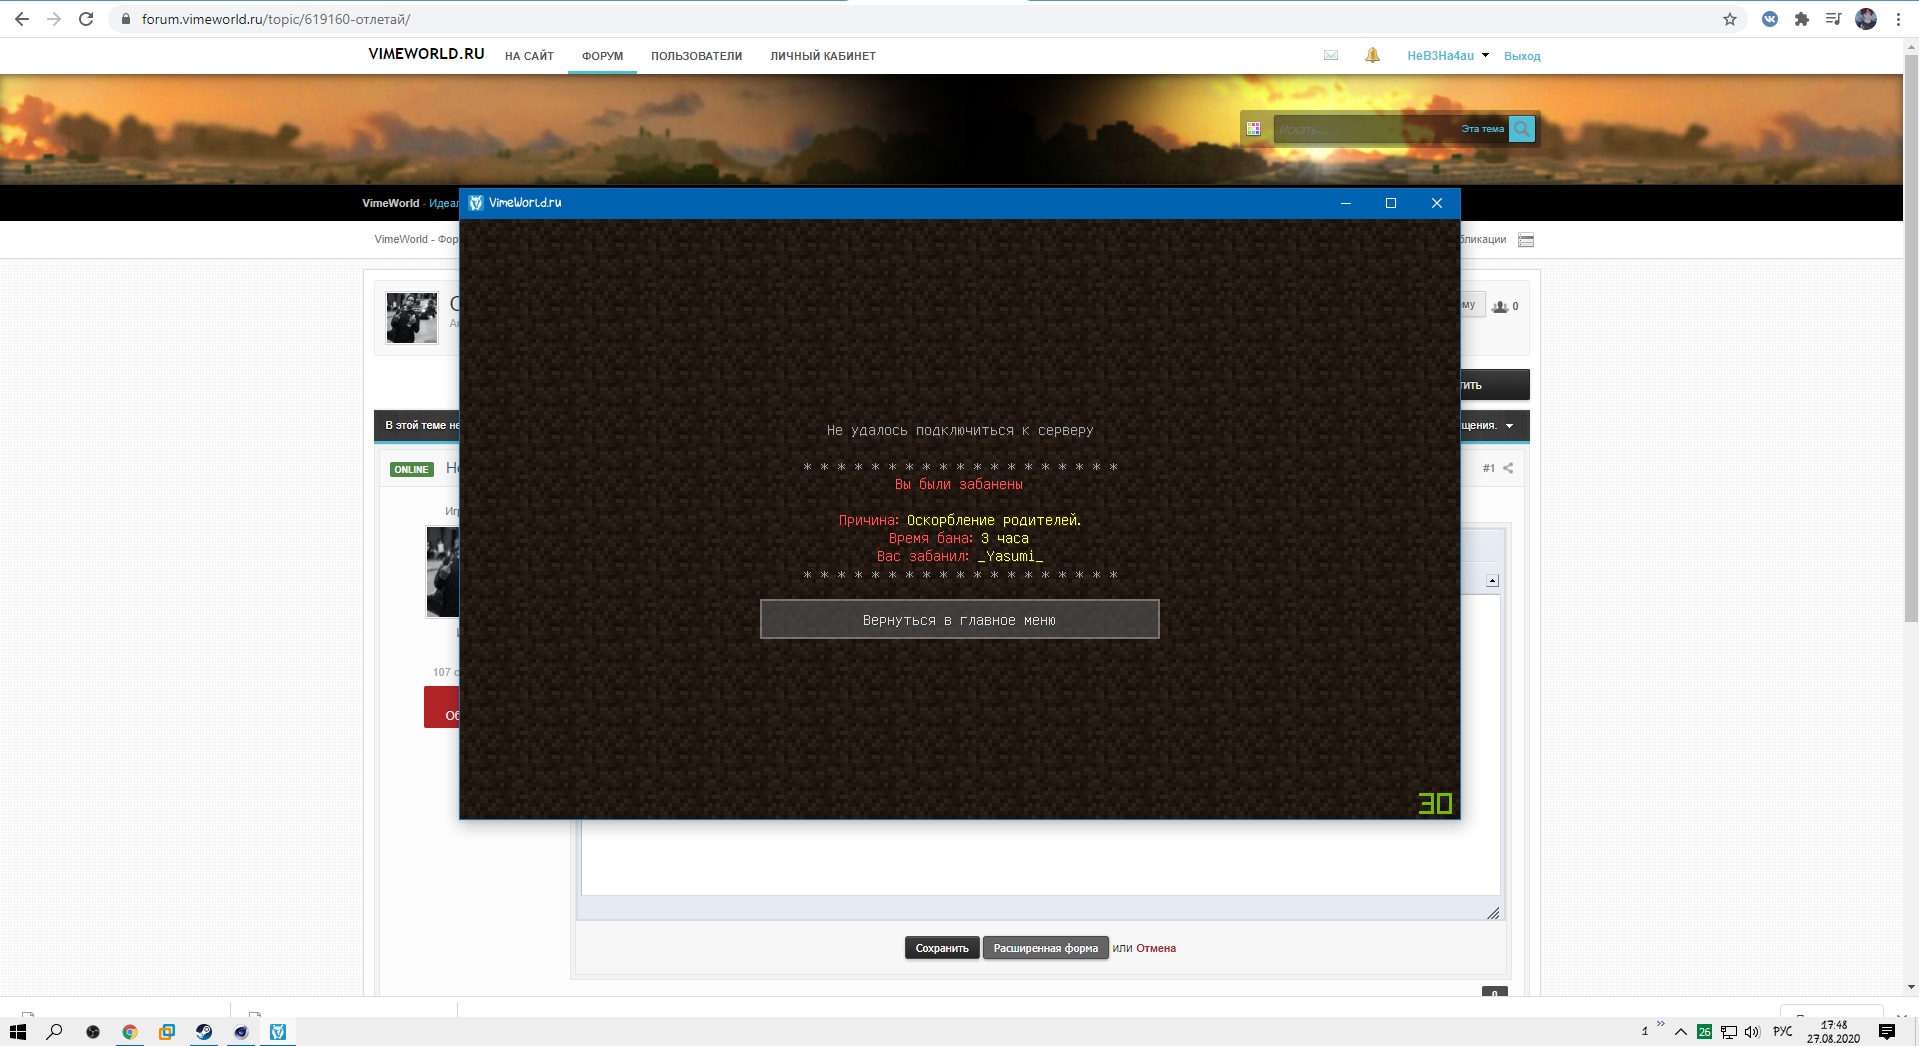
Task: Open the НА САЙТ menu item
Action: tap(529, 56)
